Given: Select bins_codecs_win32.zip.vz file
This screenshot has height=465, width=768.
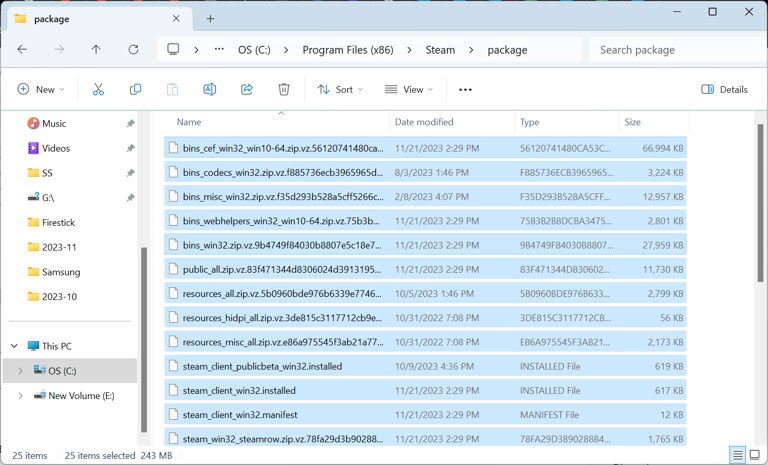Looking at the screenshot, I should 425,172.
